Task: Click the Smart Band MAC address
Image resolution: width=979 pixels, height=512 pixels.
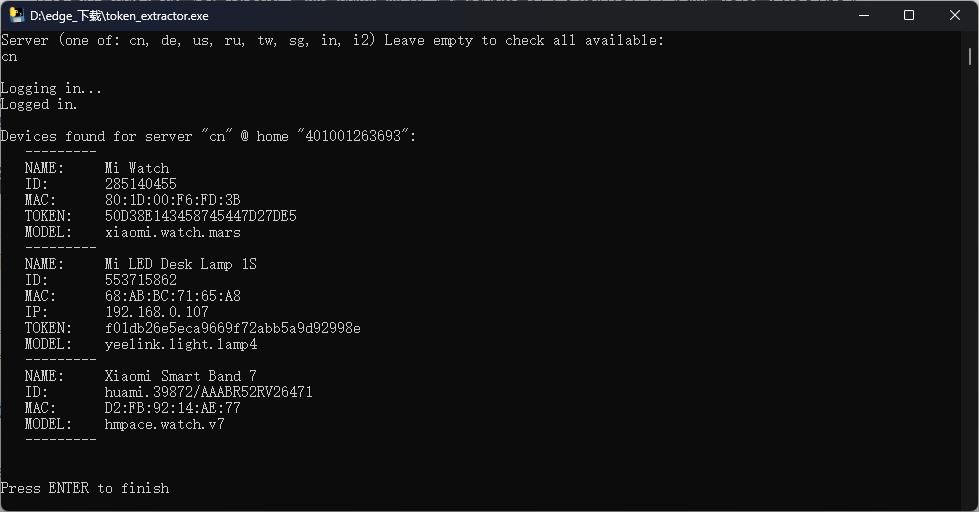Action: (x=172, y=408)
